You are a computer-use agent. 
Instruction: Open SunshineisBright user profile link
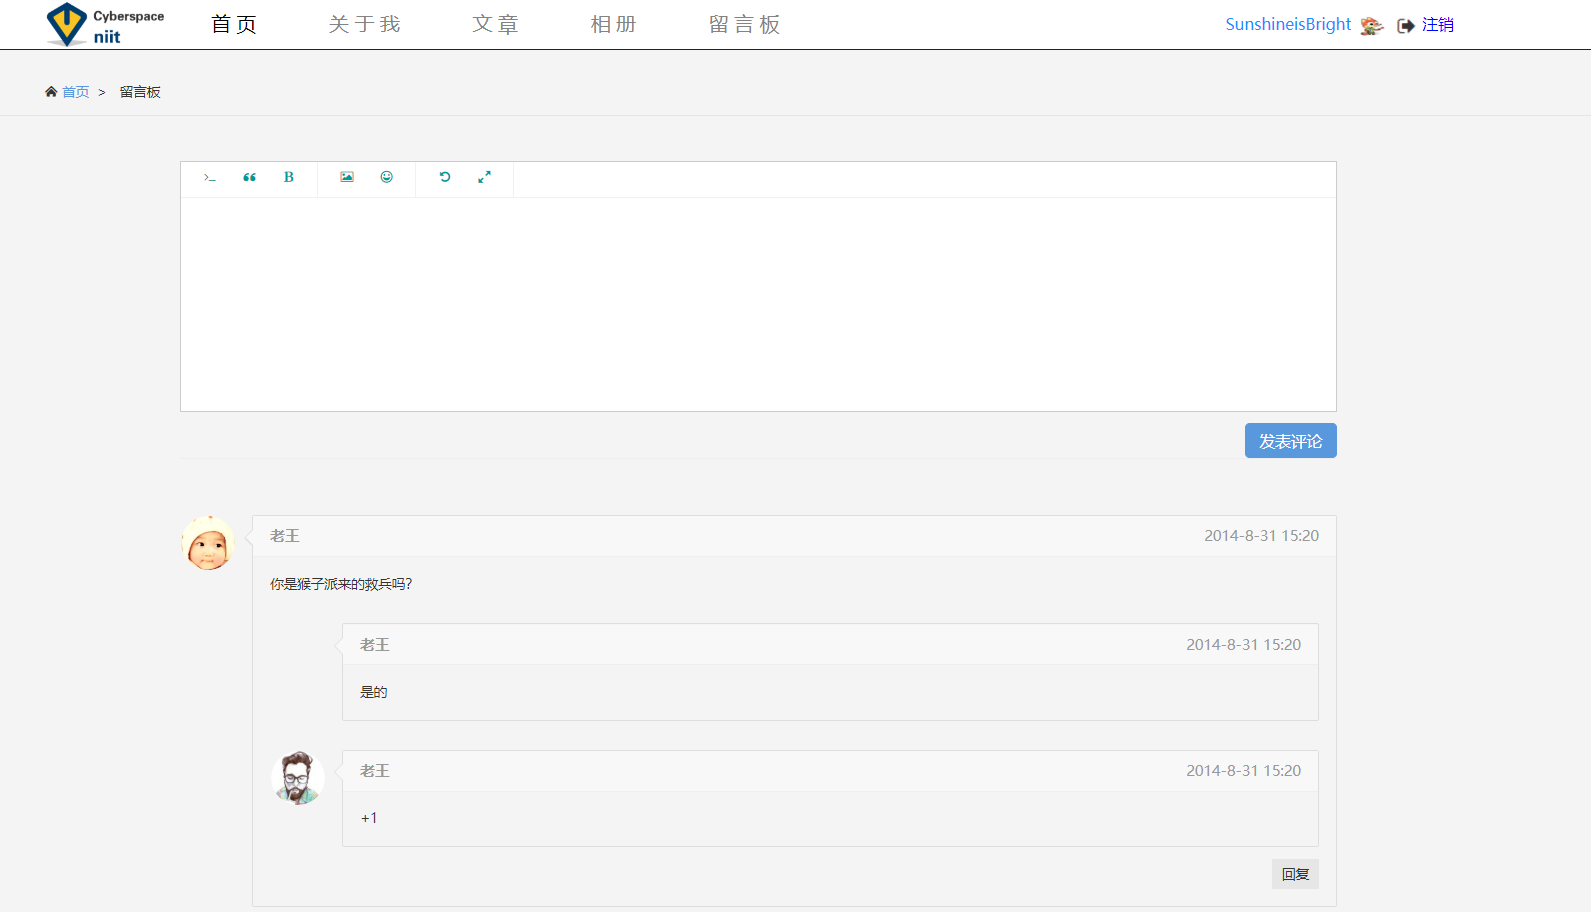(x=1288, y=24)
